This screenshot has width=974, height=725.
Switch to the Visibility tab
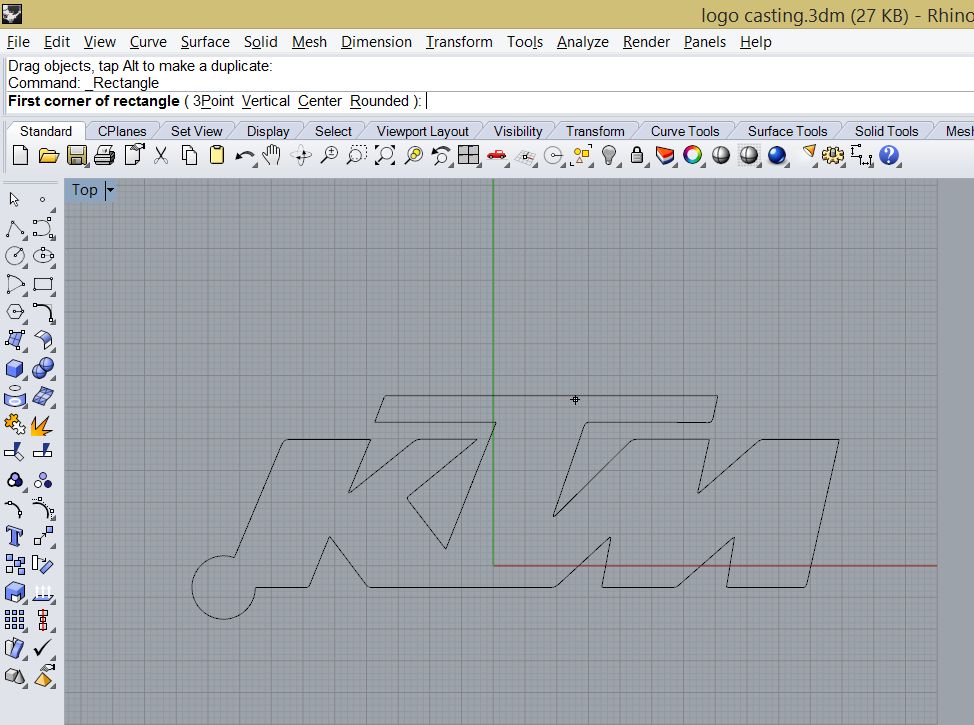[518, 131]
